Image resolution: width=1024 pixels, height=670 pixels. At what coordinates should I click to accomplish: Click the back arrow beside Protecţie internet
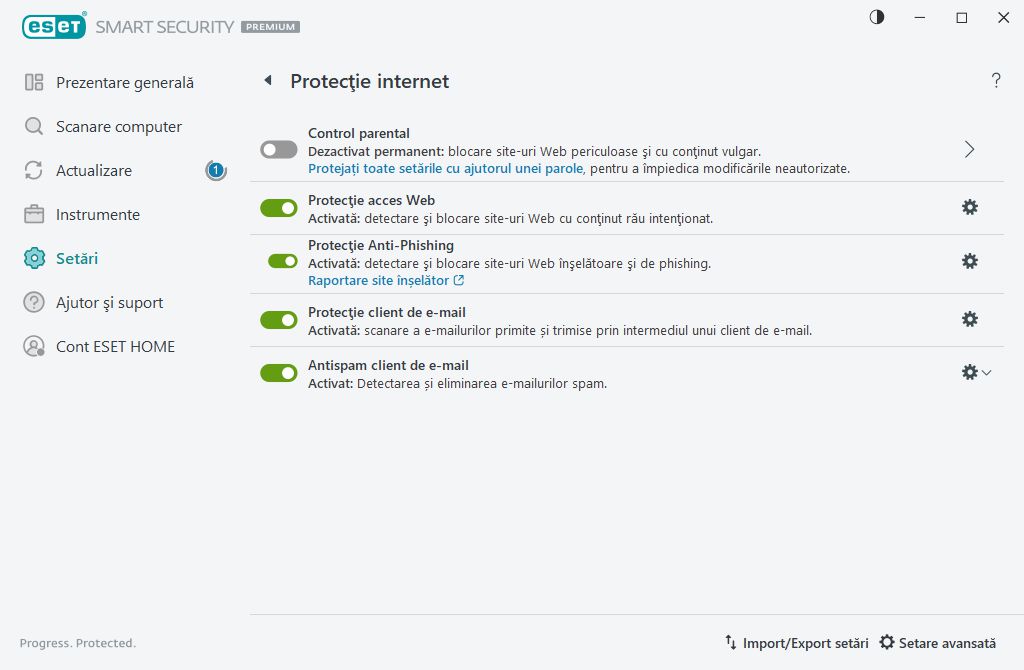point(267,81)
